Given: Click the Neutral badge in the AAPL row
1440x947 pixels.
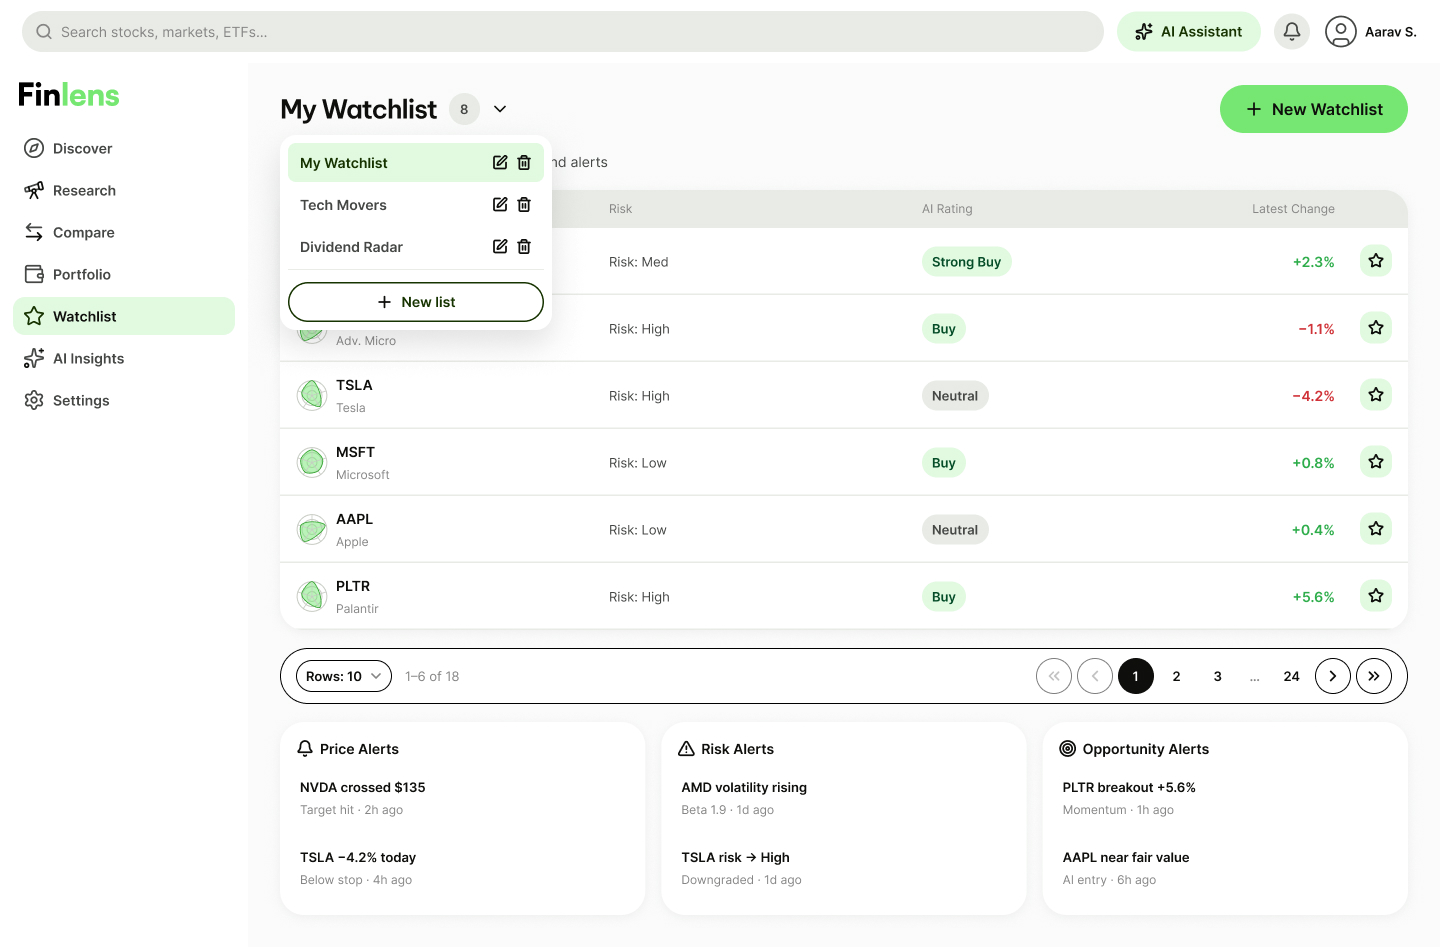Looking at the screenshot, I should 955,530.
